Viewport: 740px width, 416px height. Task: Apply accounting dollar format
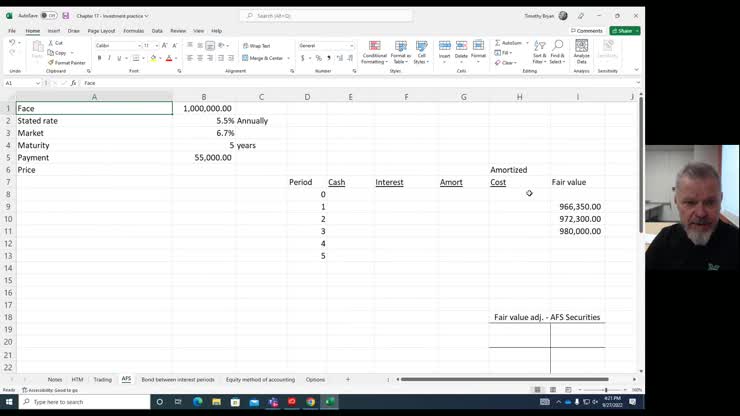coord(303,58)
